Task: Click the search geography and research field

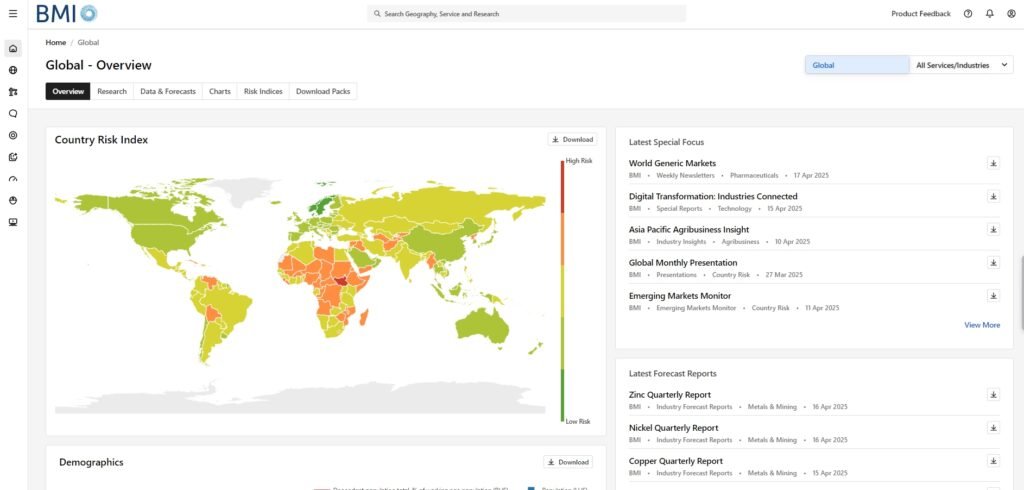Action: click(x=527, y=14)
